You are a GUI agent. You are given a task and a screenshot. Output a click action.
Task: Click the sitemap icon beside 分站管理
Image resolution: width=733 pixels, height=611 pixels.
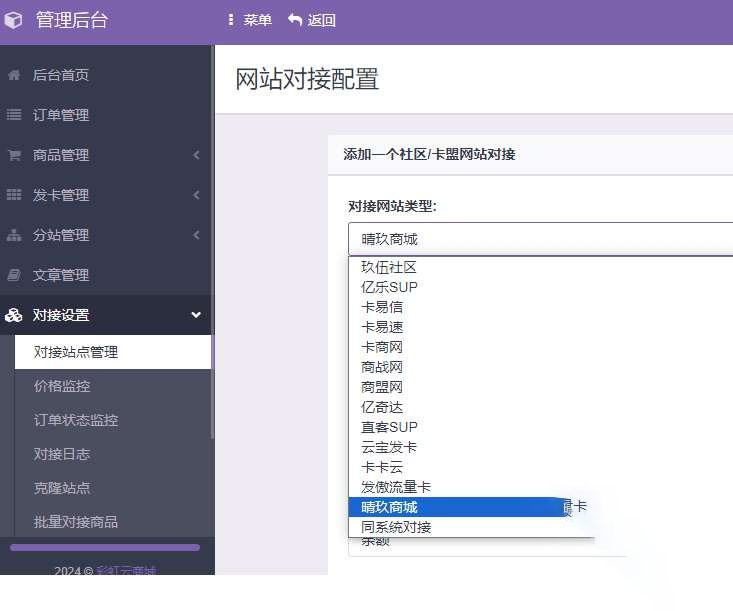pos(14,235)
